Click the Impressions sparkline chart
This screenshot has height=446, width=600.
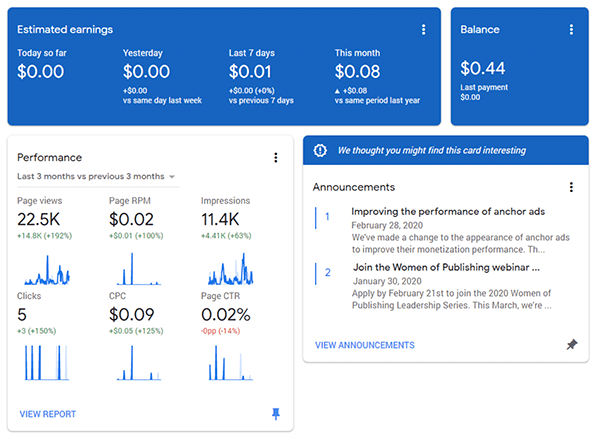232,269
